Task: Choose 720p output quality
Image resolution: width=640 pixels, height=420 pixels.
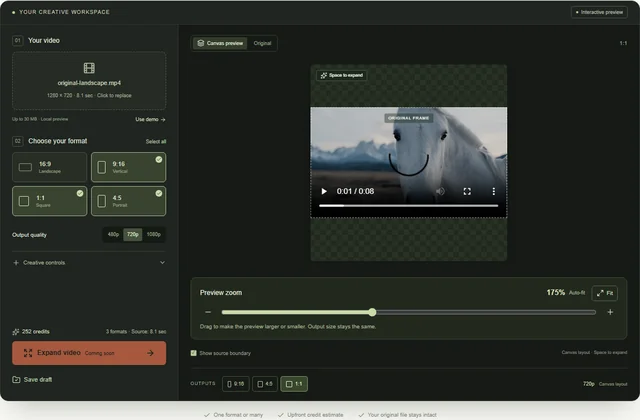Action: point(133,234)
